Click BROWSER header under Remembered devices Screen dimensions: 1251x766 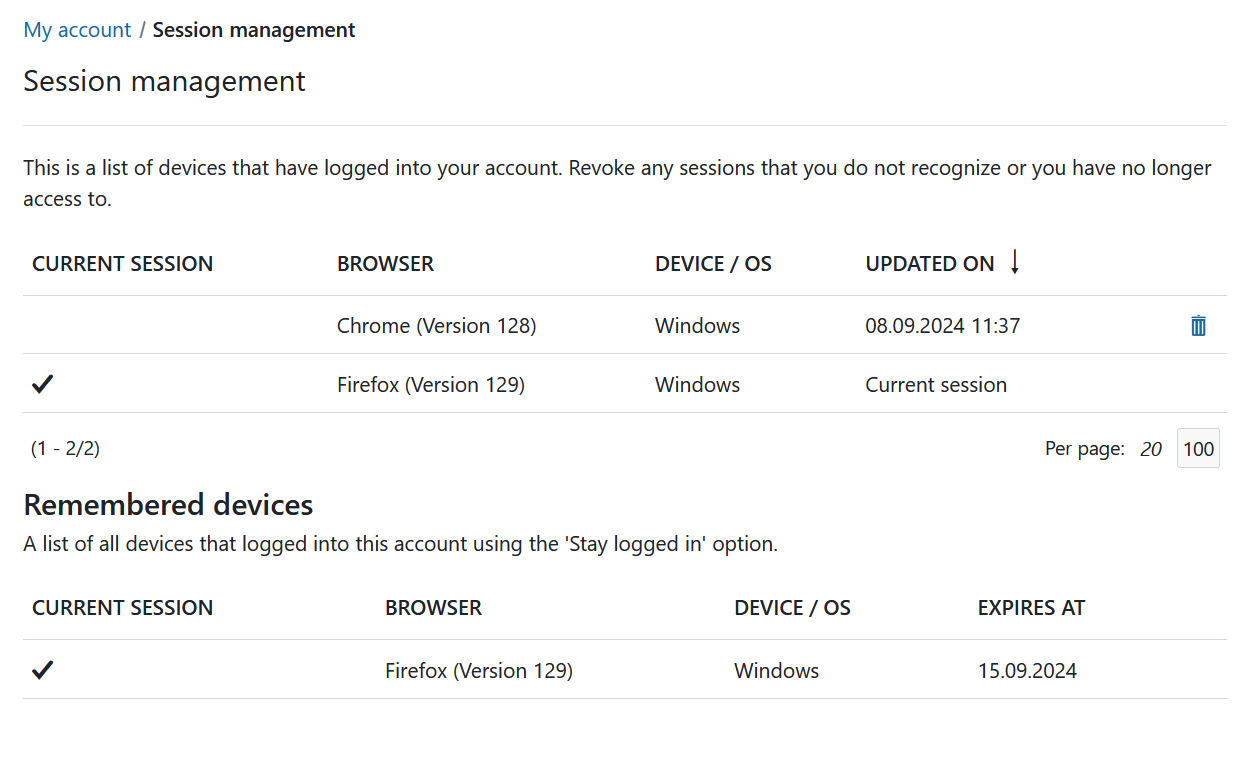coord(433,608)
